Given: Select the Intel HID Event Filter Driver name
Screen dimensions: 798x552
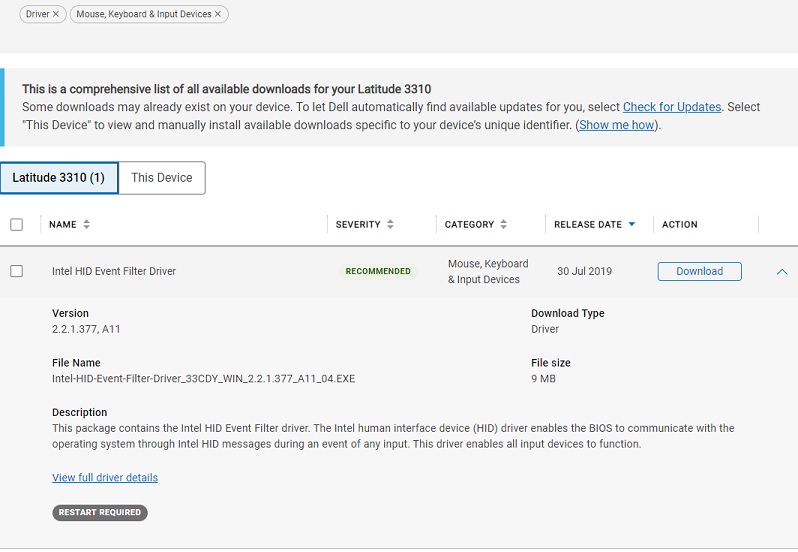Looking at the screenshot, I should pyautogui.click(x=114, y=271).
